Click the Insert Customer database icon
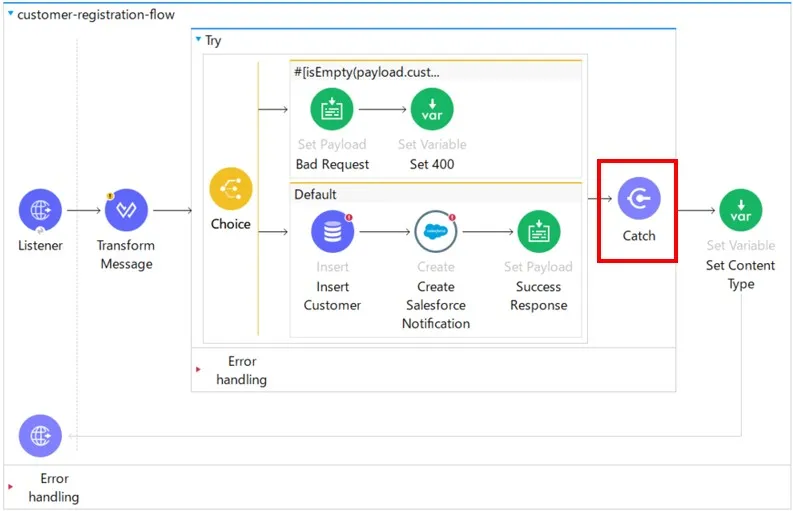Viewport: 793px width, 511px height. [332, 232]
